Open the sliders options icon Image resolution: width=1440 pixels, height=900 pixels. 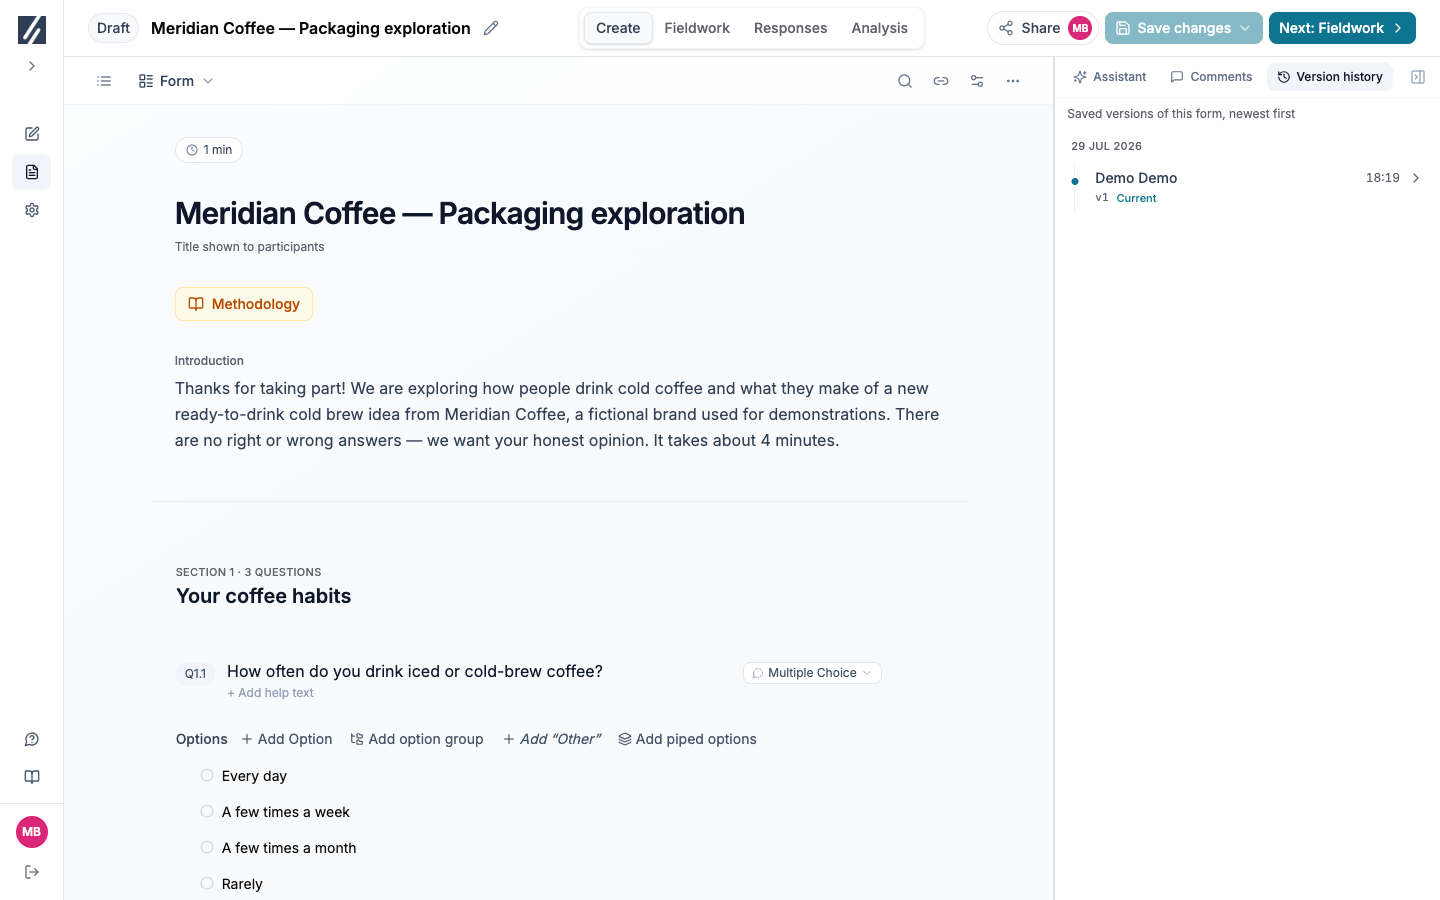click(x=977, y=81)
